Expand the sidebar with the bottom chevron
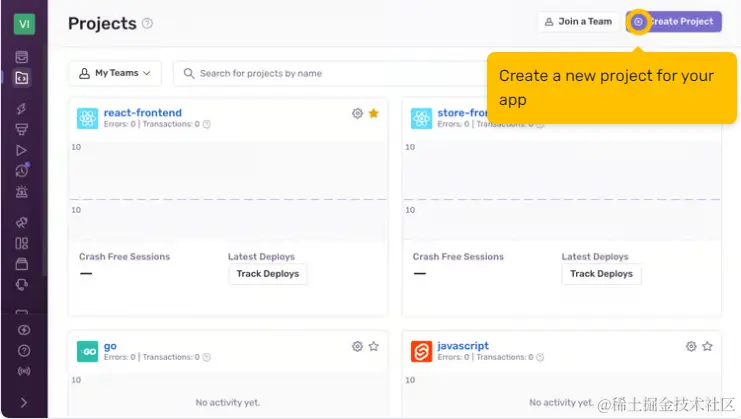Screen dimensions: 741x419 (x=24, y=403)
